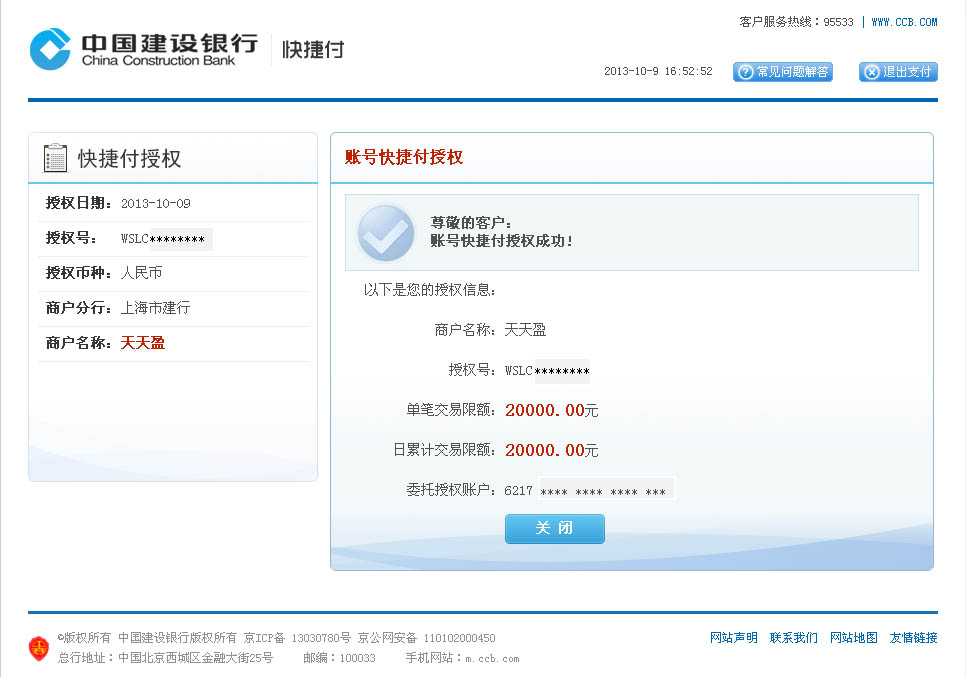Select single transaction limit 20000.00元
This screenshot has height=677, width=966.
[551, 410]
